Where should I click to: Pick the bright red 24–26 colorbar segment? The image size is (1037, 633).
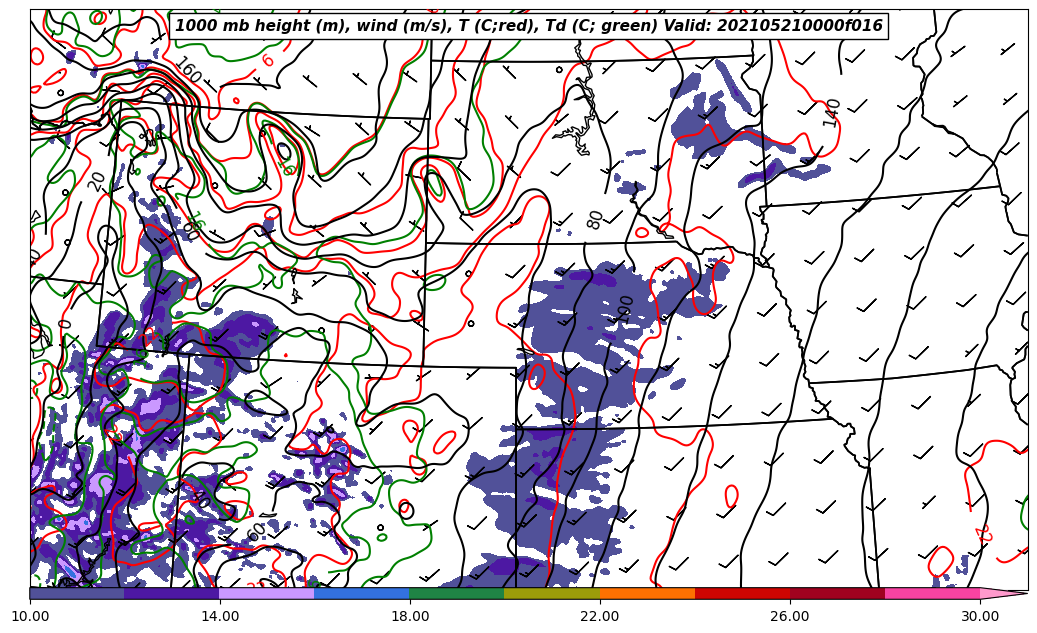pyautogui.click(x=742, y=593)
